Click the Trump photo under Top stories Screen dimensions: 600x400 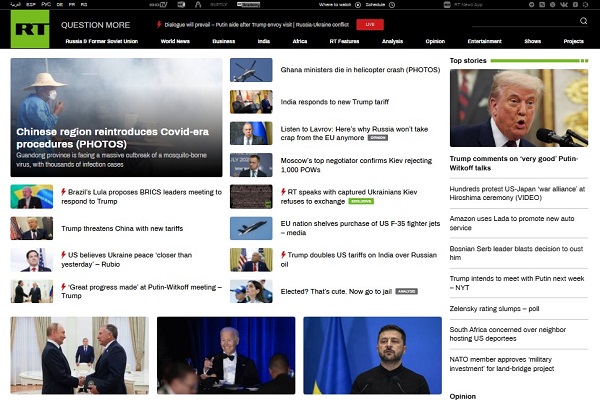click(x=519, y=108)
